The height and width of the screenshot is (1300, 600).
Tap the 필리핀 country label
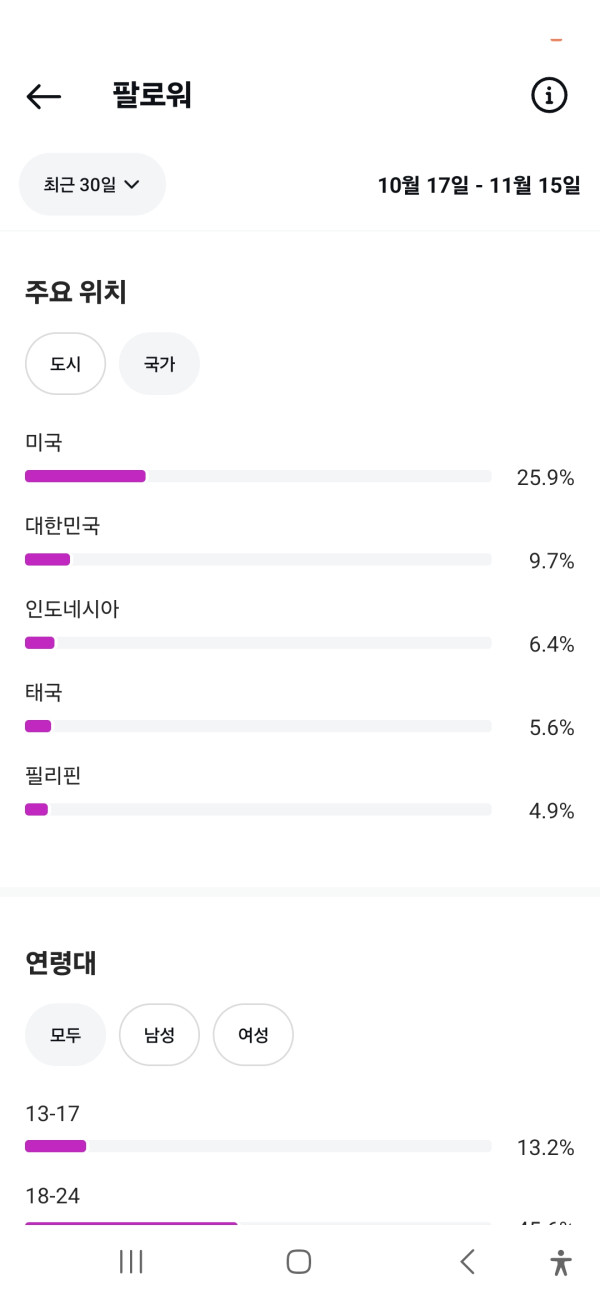[x=53, y=775]
